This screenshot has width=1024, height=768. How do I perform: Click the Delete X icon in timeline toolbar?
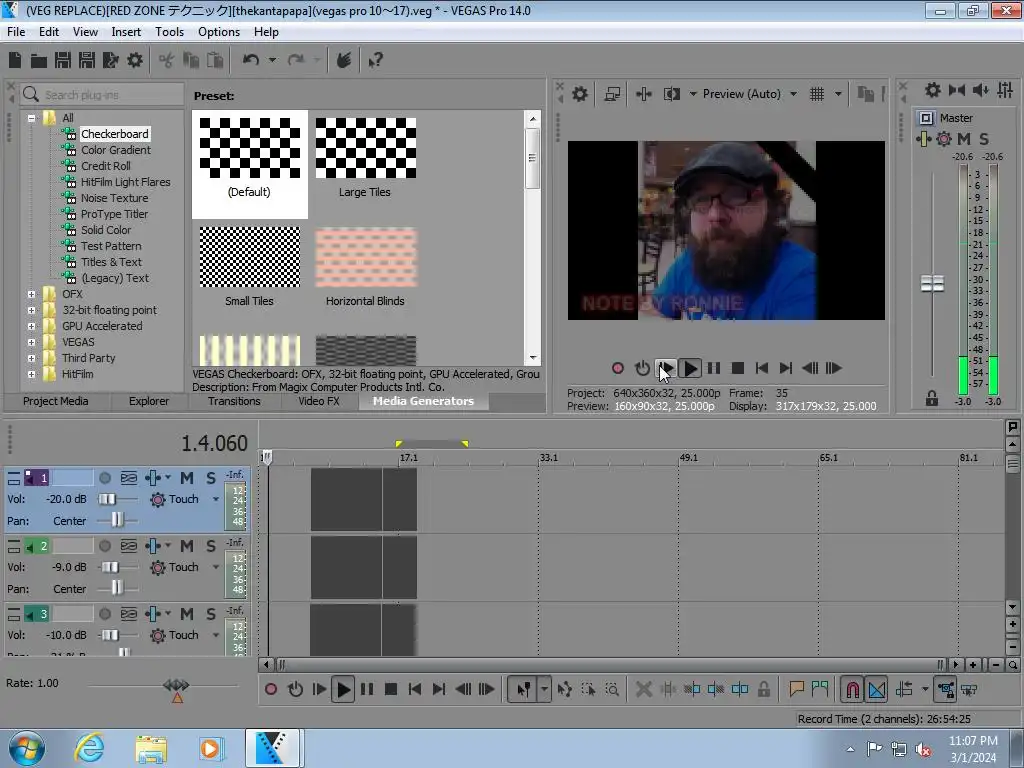point(643,689)
